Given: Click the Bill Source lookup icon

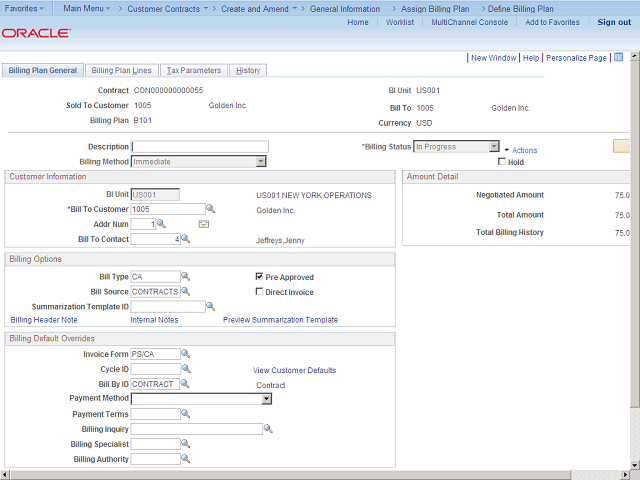Looking at the screenshot, I should 185,292.
